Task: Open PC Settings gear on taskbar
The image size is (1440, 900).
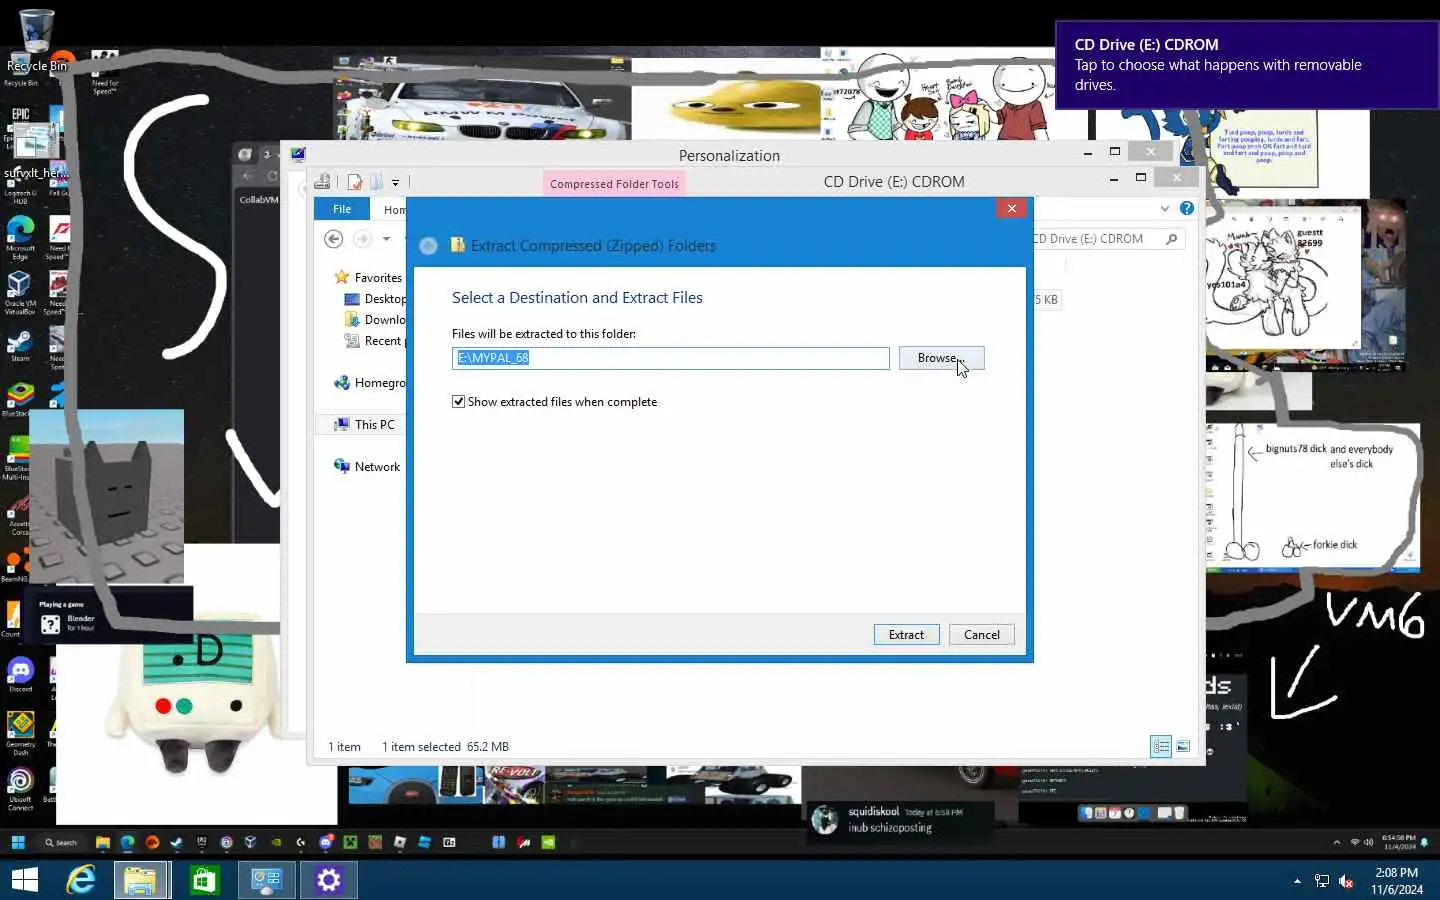Action: (x=328, y=880)
